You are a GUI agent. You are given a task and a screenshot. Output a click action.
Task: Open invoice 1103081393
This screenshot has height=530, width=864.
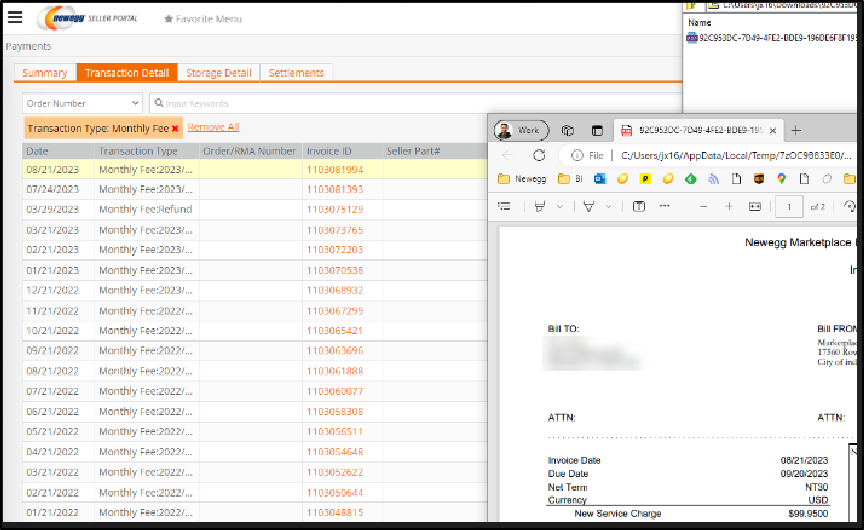(335, 190)
